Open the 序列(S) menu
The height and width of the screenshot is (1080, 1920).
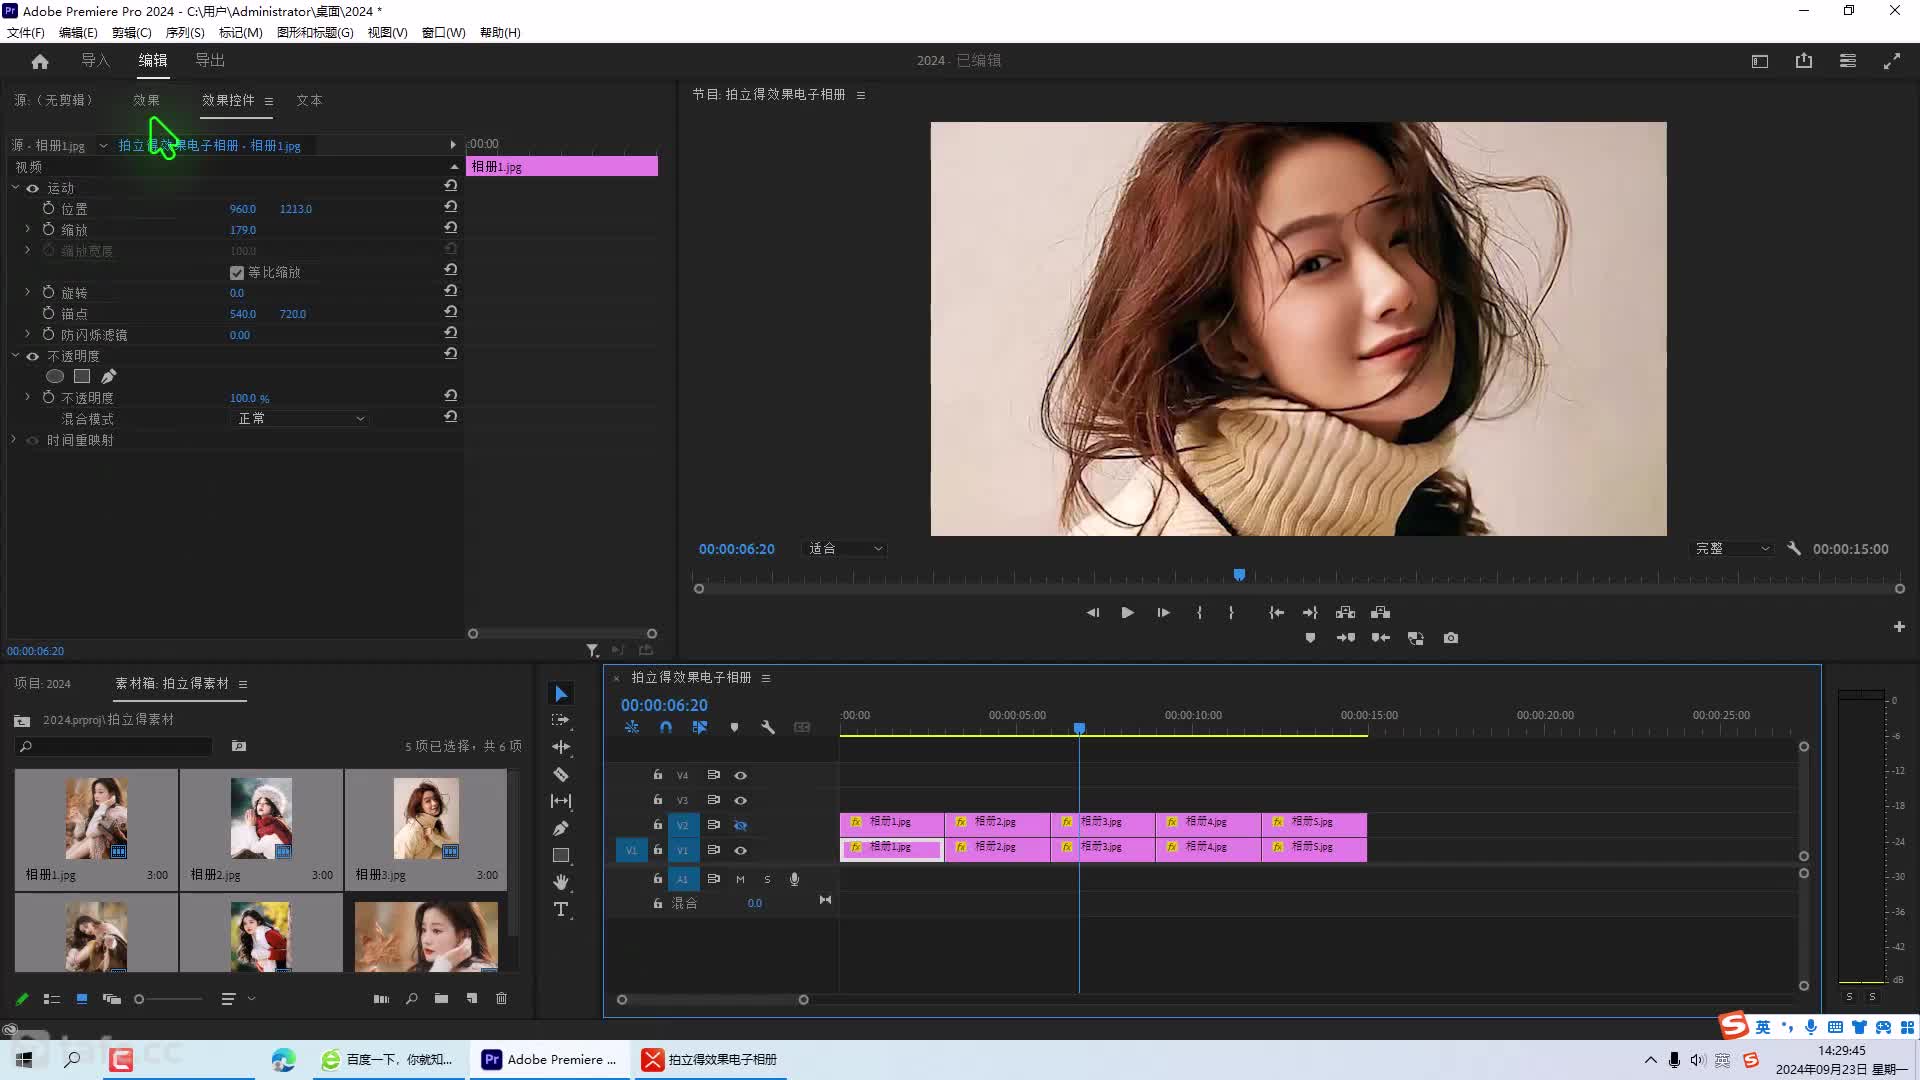click(x=185, y=33)
